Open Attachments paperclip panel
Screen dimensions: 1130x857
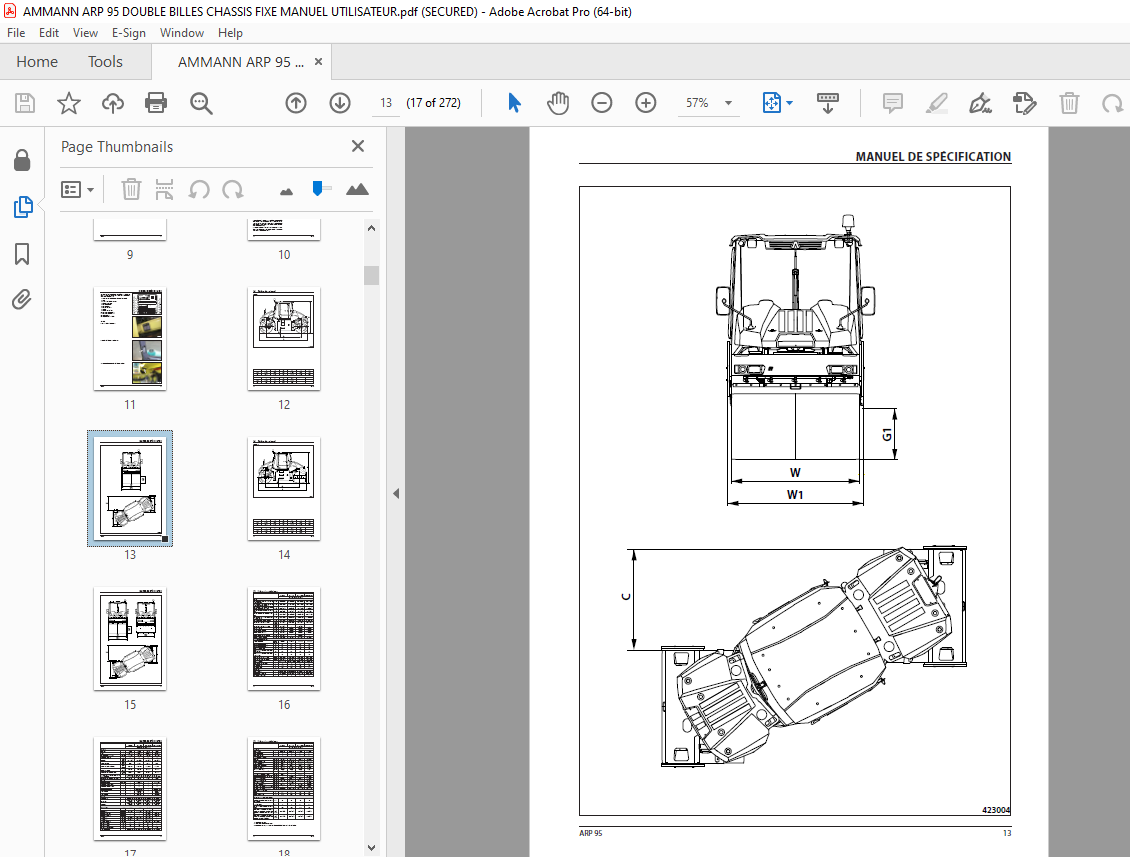click(x=22, y=299)
